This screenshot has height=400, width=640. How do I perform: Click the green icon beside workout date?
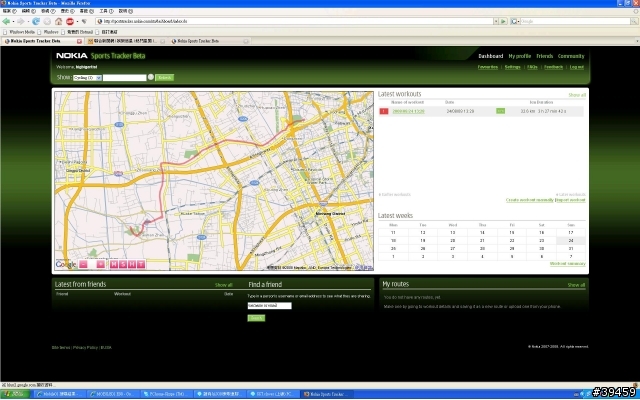tap(500, 111)
